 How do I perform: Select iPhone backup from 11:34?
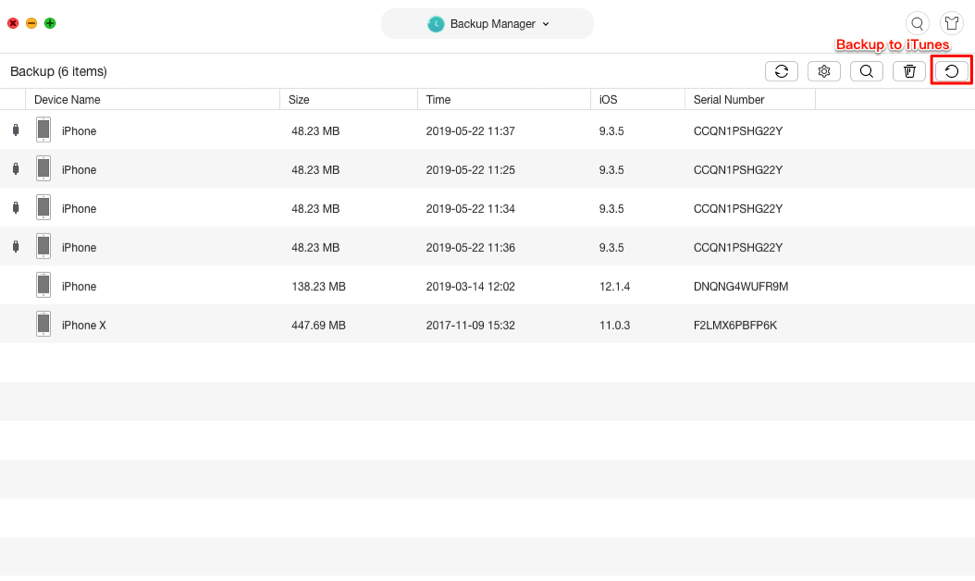coord(488,208)
